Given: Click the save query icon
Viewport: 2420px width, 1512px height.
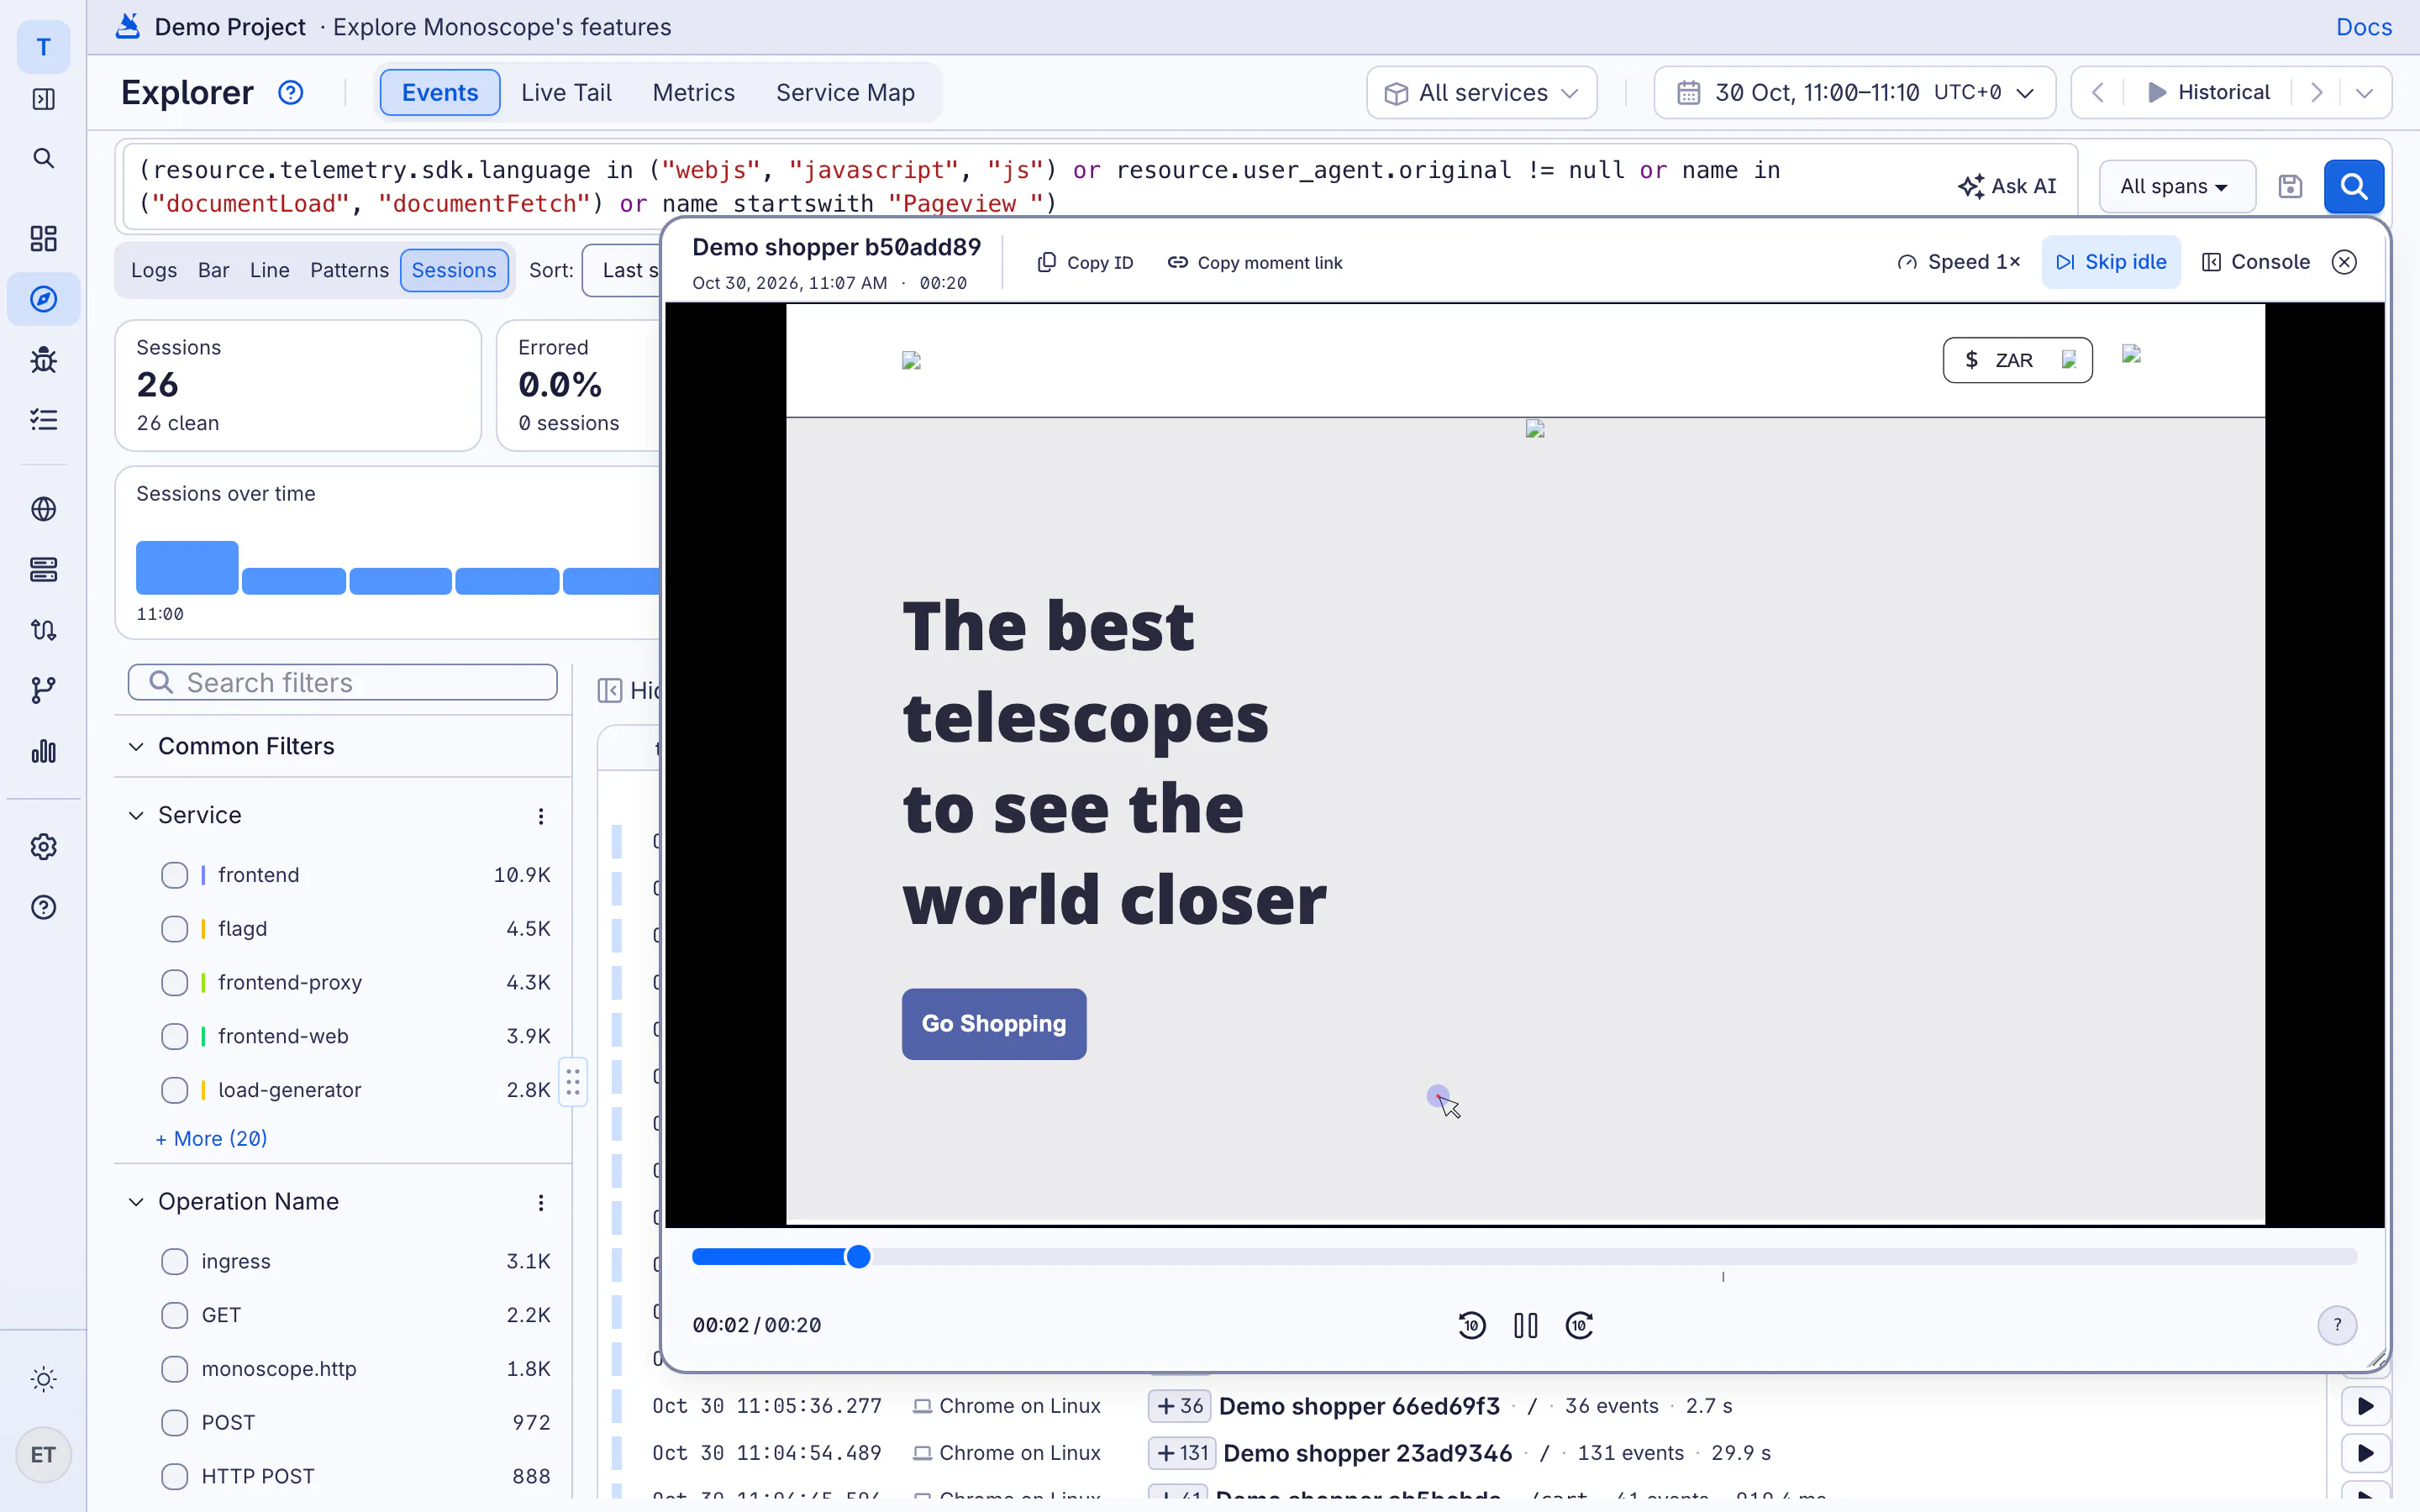Looking at the screenshot, I should pos(2290,186).
